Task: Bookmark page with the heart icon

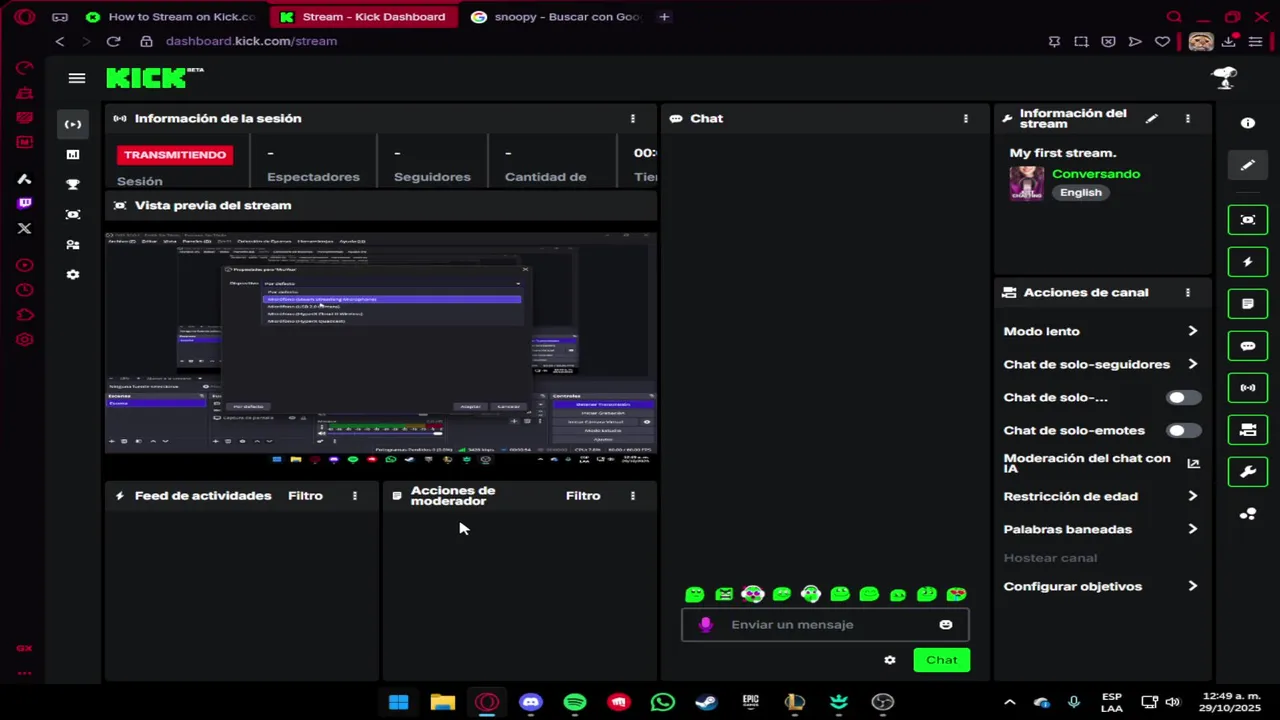Action: tap(1162, 41)
